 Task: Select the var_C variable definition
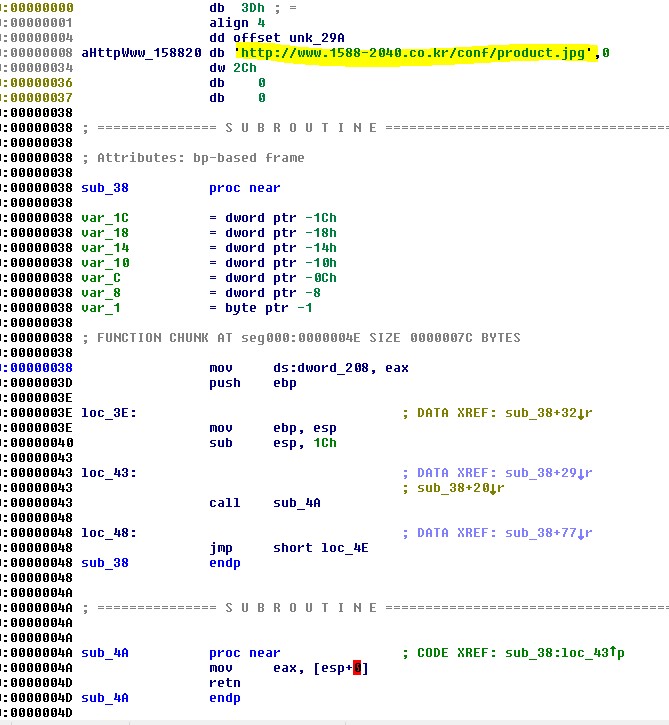tap(209, 278)
